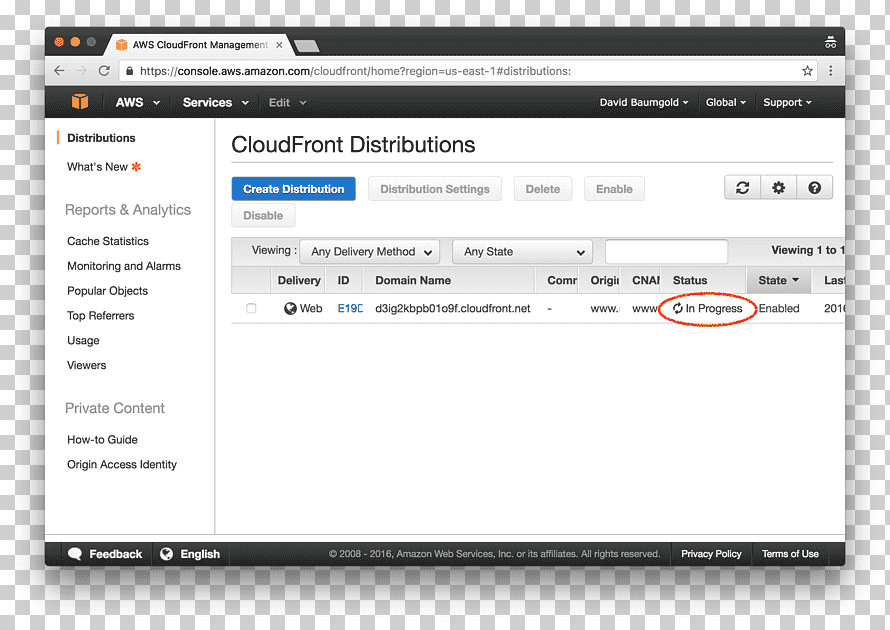This screenshot has height=630, width=890.
Task: Open Cache Statistics in the sidebar
Action: 108,241
